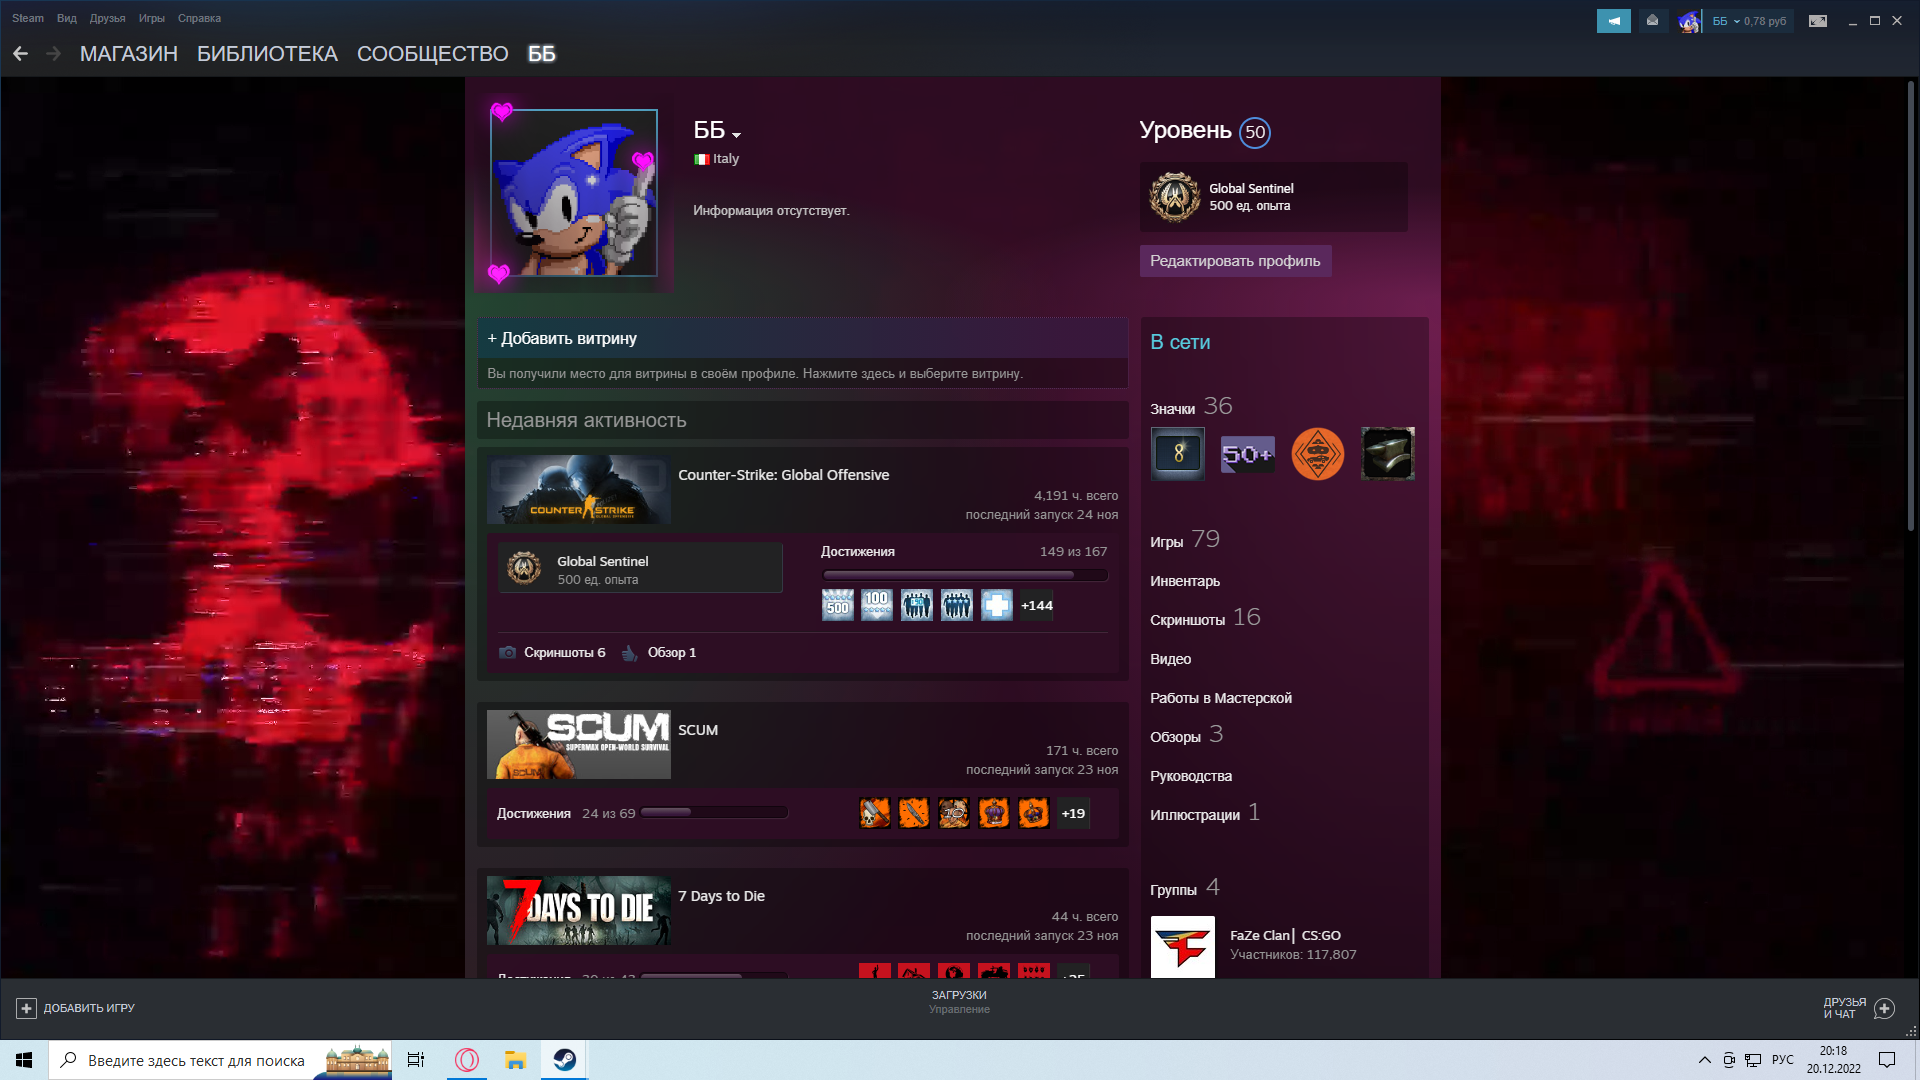
Task: Open the Друзья menu
Action: (107, 18)
